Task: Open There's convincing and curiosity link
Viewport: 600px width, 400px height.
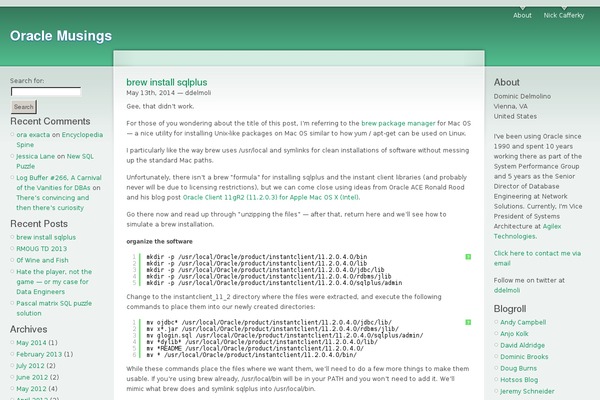Action: tap(52, 202)
